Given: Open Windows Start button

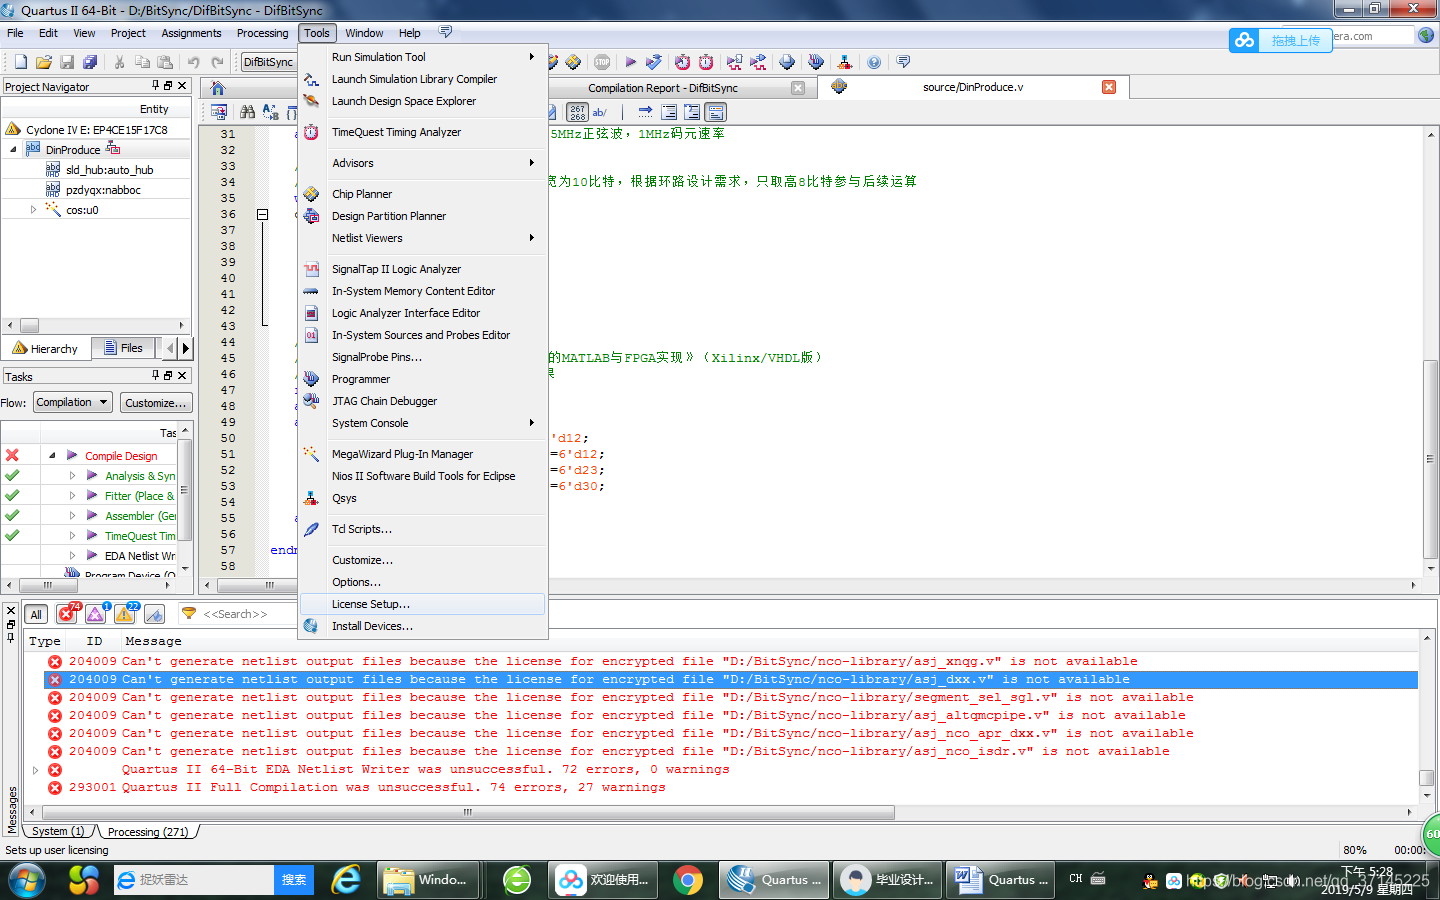Looking at the screenshot, I should click(27, 880).
